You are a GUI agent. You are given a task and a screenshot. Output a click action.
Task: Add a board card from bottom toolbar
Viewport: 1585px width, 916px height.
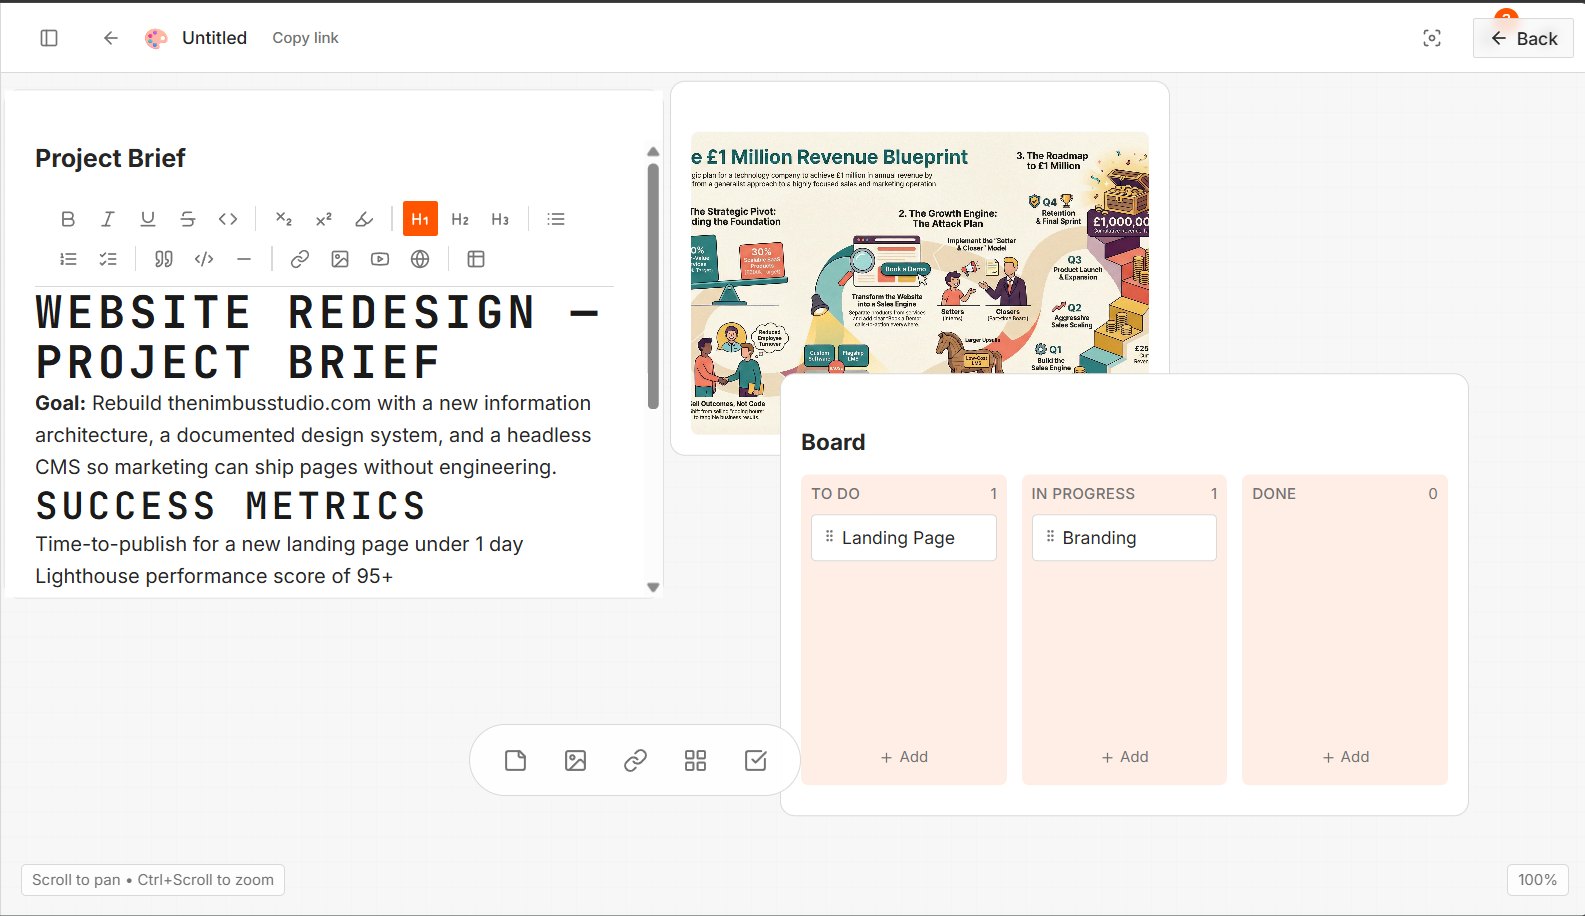695,761
